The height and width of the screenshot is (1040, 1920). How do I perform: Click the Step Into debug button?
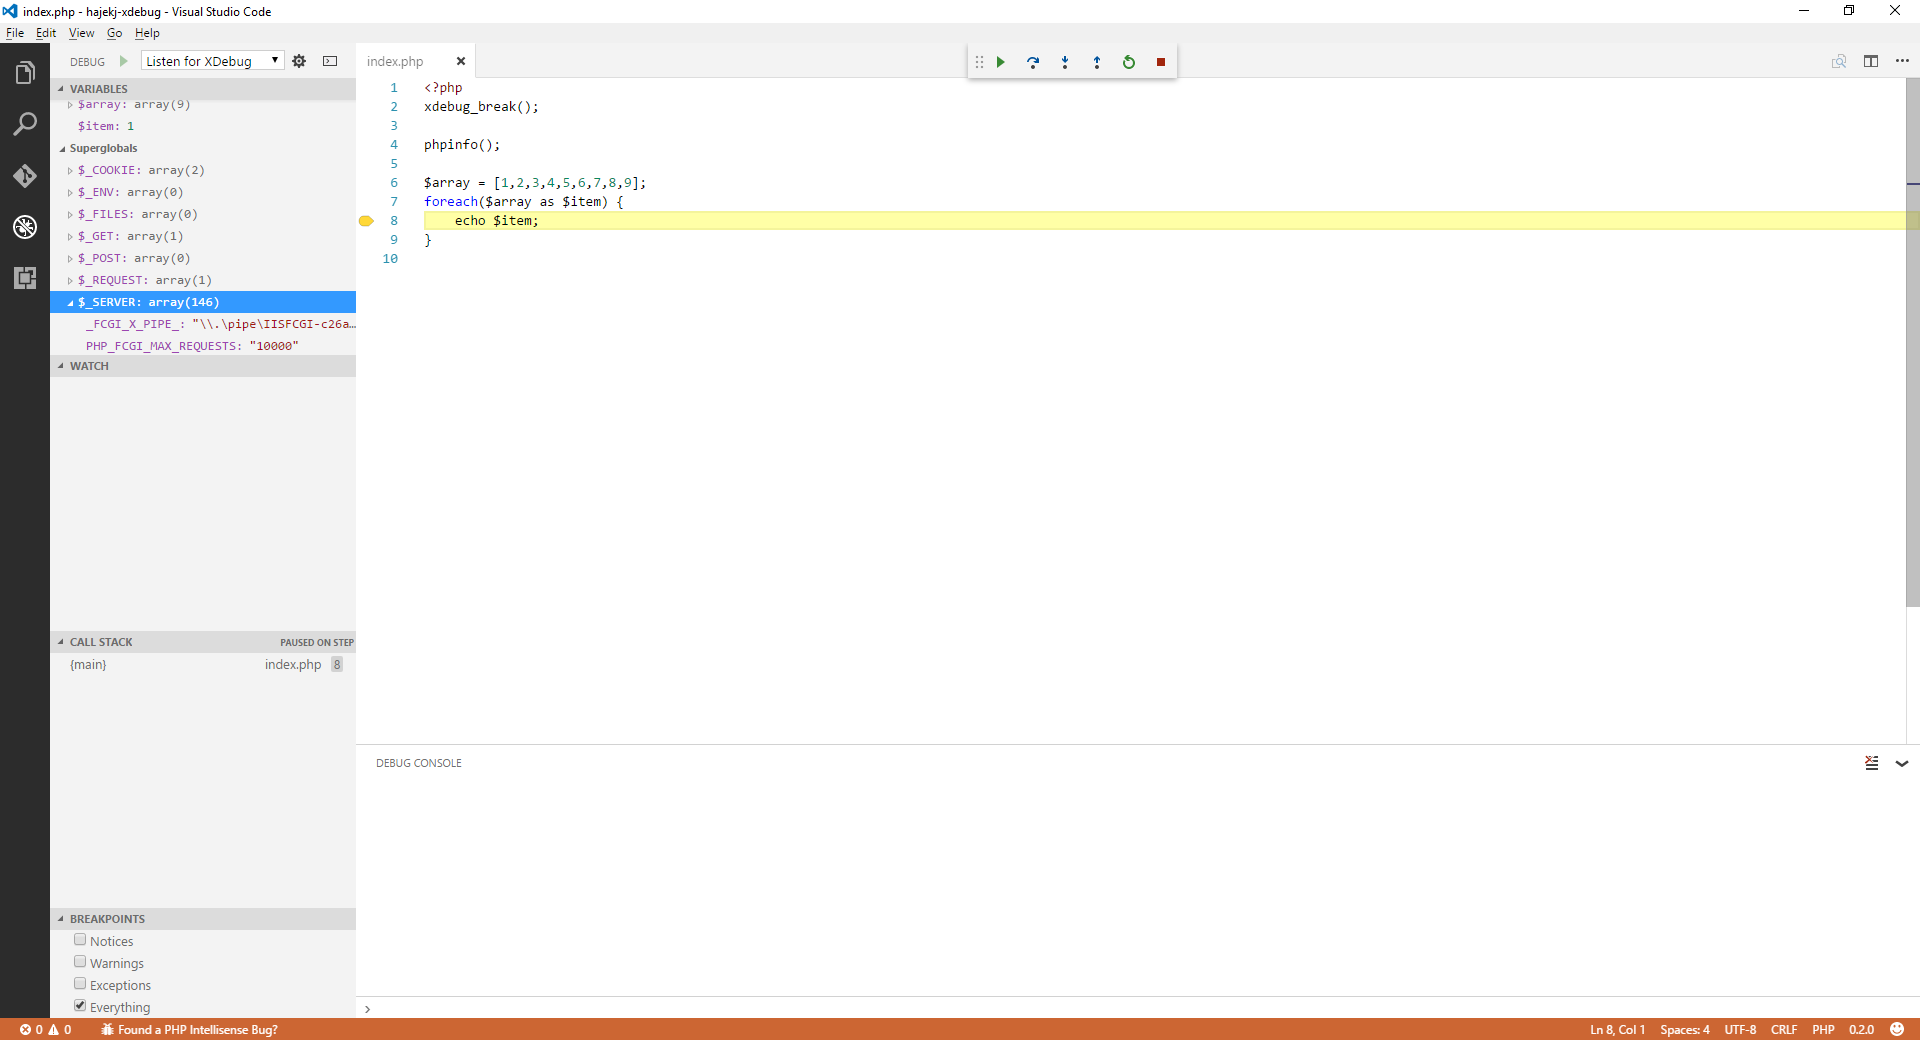(1065, 62)
